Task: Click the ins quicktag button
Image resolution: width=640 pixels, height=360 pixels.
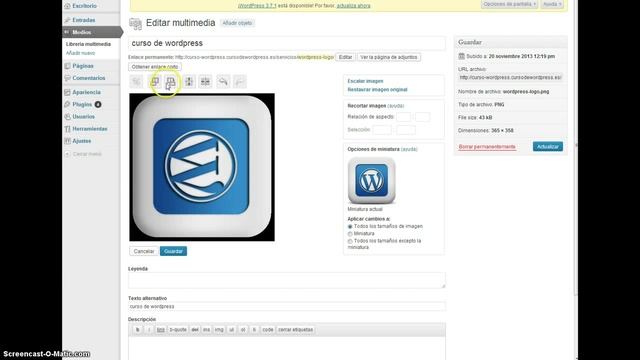Action: [207, 330]
